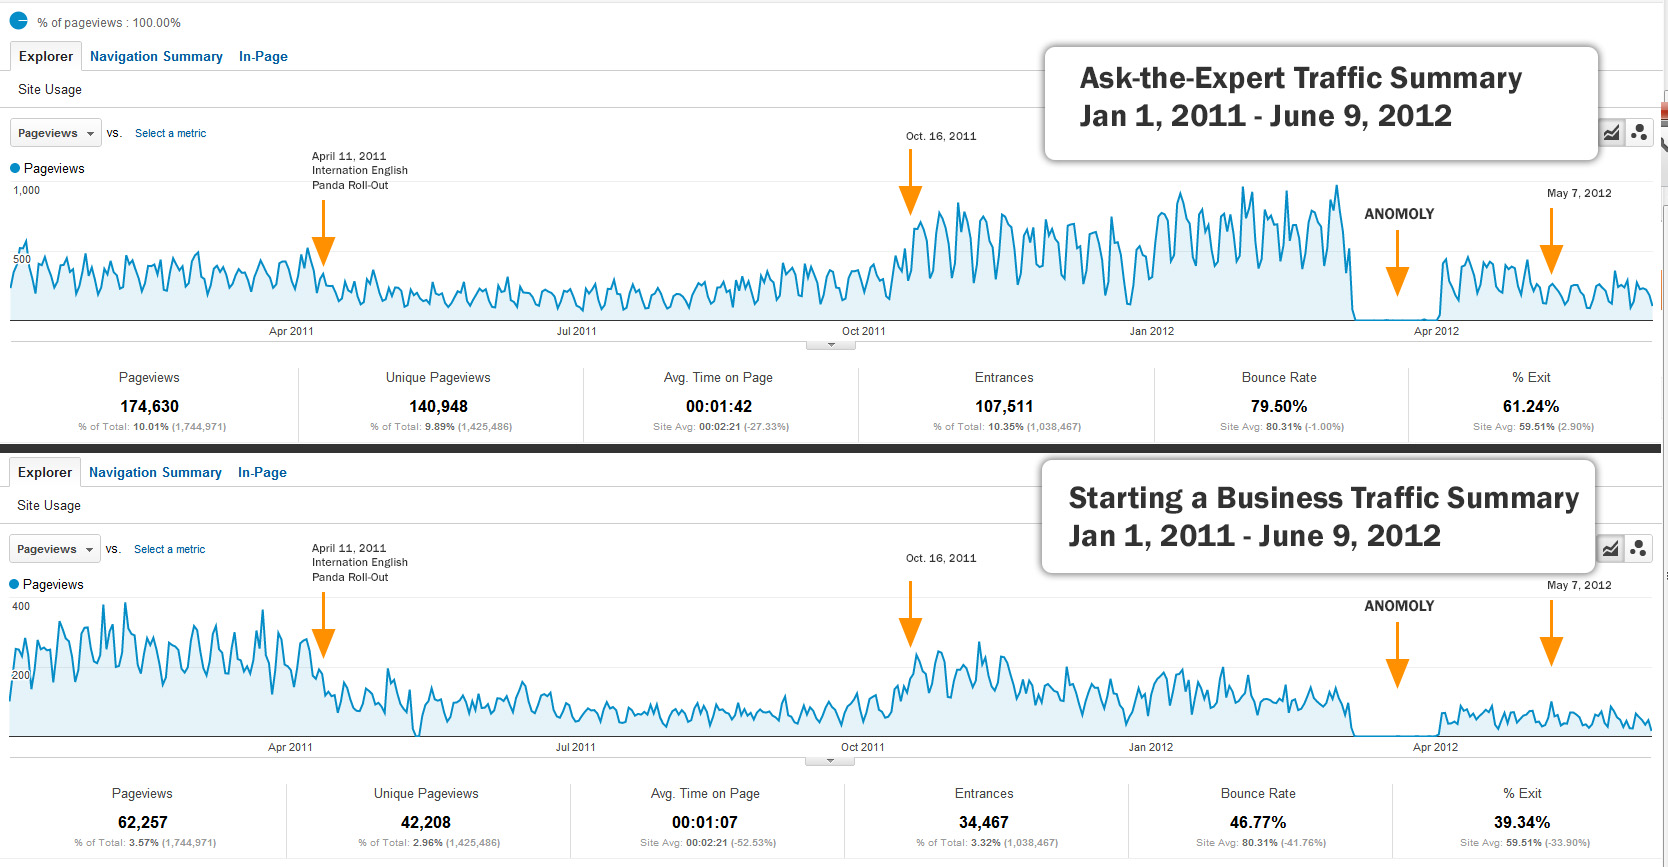The height and width of the screenshot is (867, 1668).
Task: Collapse the top chart using handle below it
Action: 831,345
